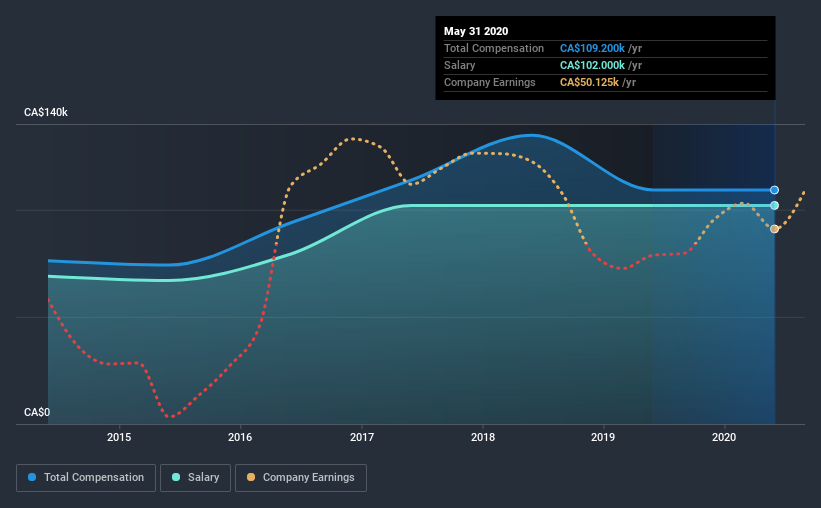
Task: Click the Salary label in tooltip
Action: (460, 65)
